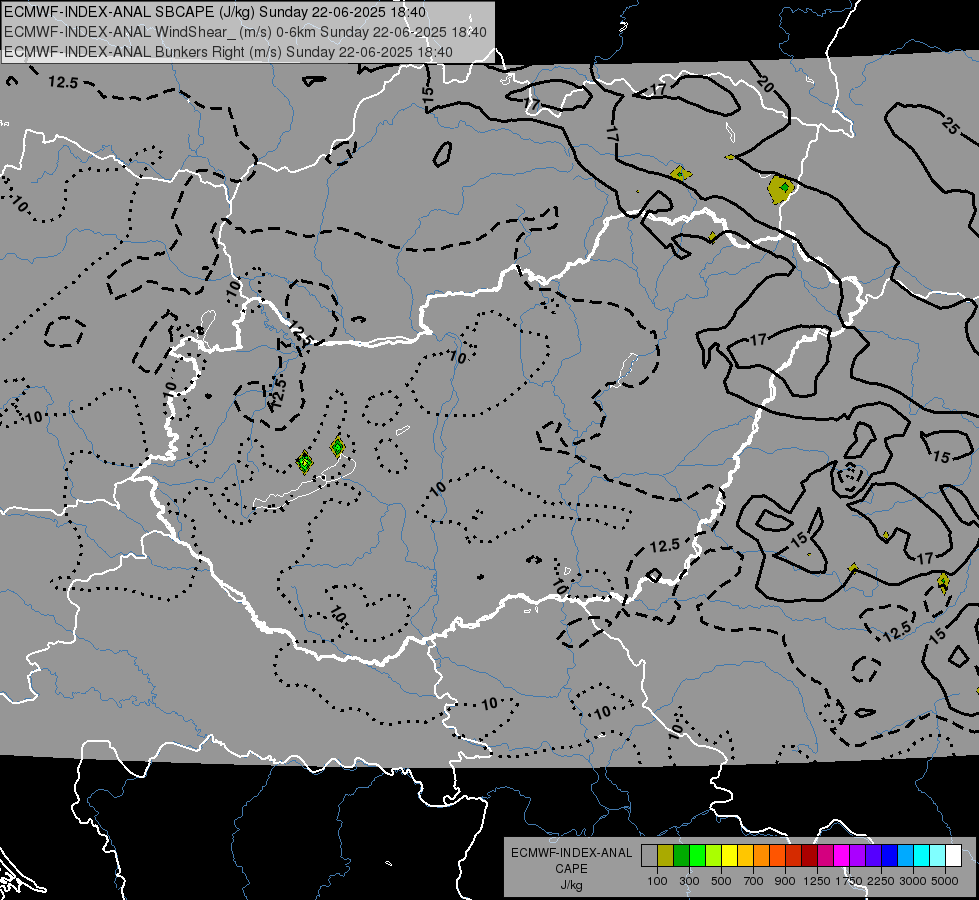The image size is (979, 900).
Task: Click the 1750 legend value
Action: (x=849, y=881)
